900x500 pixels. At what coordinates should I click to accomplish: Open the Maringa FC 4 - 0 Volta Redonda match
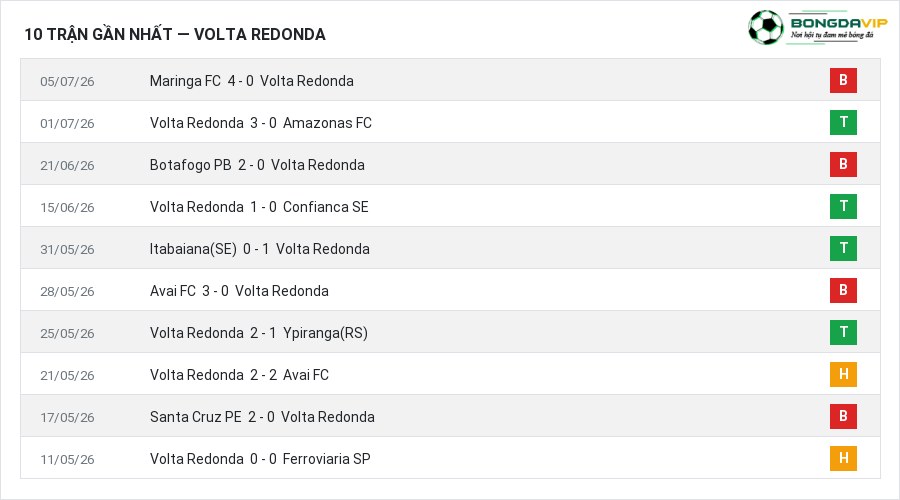pyautogui.click(x=251, y=81)
